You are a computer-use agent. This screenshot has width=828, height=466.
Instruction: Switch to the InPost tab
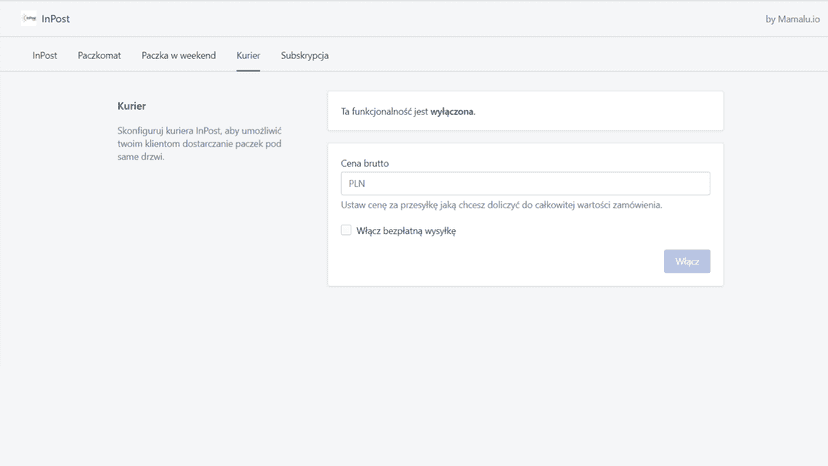point(45,55)
